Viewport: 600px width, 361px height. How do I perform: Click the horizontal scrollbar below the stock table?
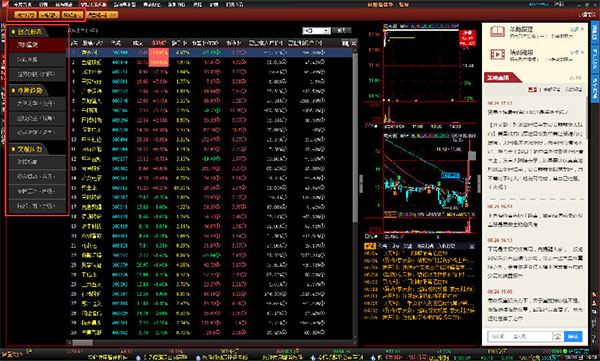[x=212, y=342]
